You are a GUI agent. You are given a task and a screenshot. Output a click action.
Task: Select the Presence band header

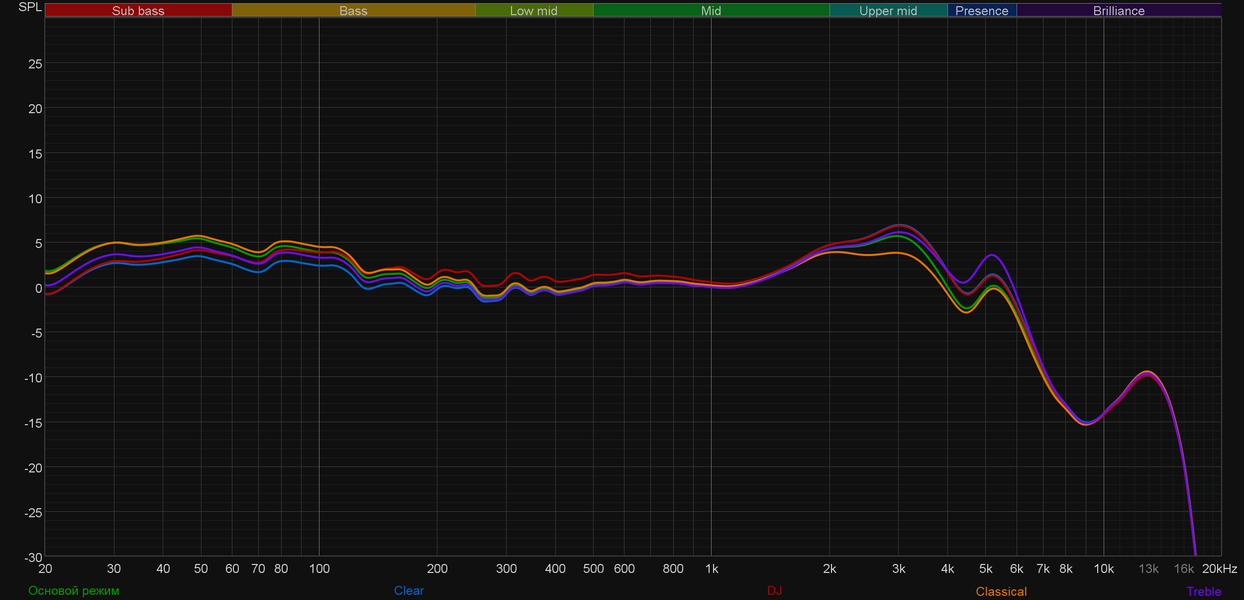click(x=982, y=11)
